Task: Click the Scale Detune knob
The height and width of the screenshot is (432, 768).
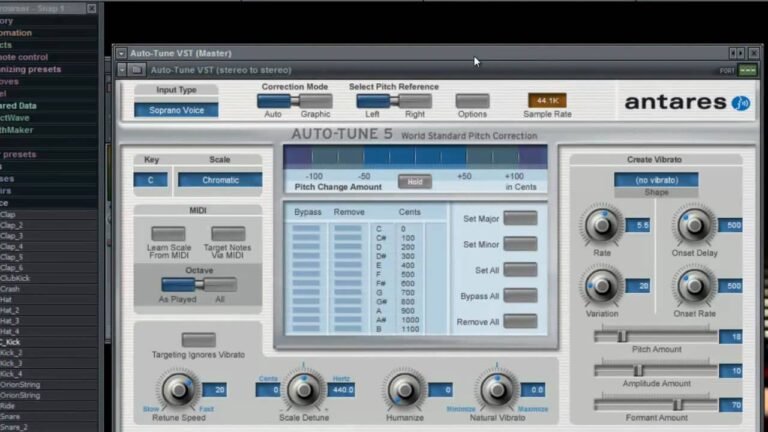Action: coord(304,390)
